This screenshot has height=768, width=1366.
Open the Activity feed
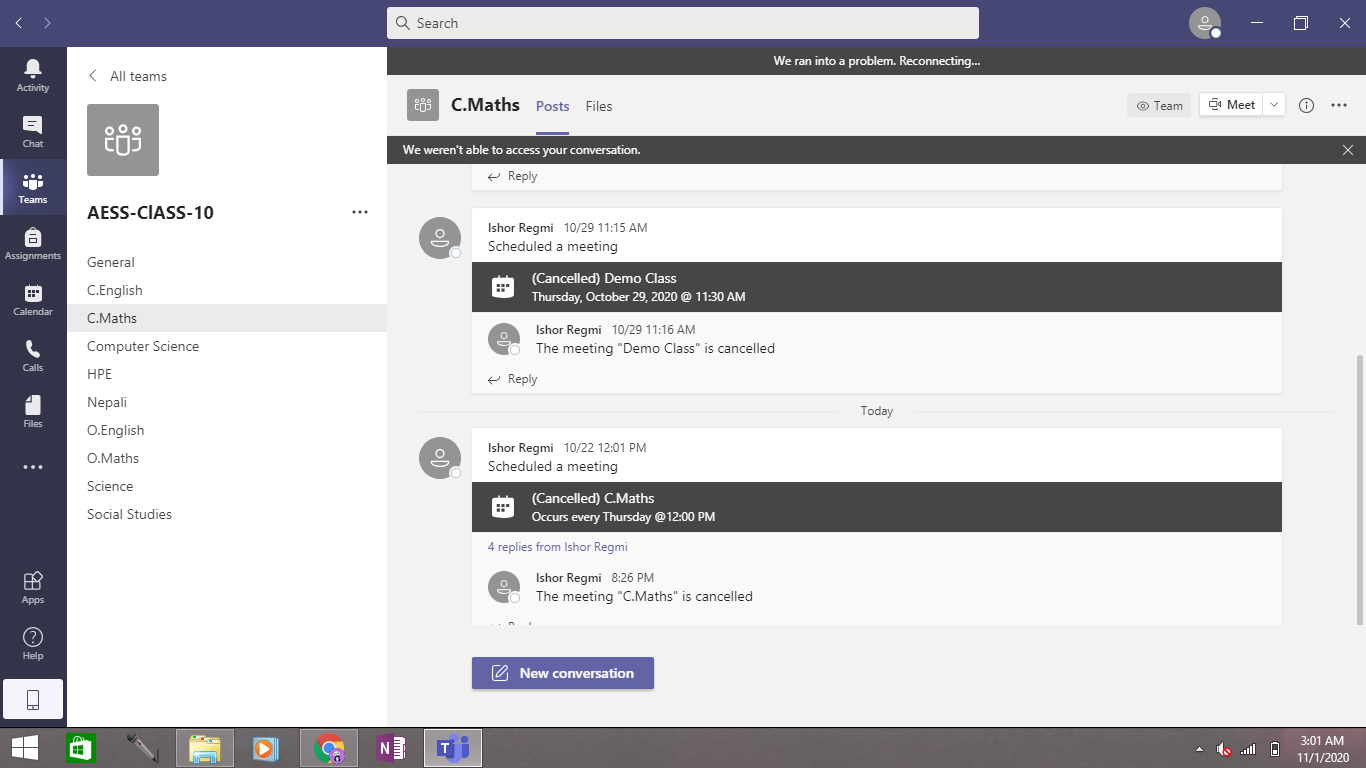[x=33, y=76]
